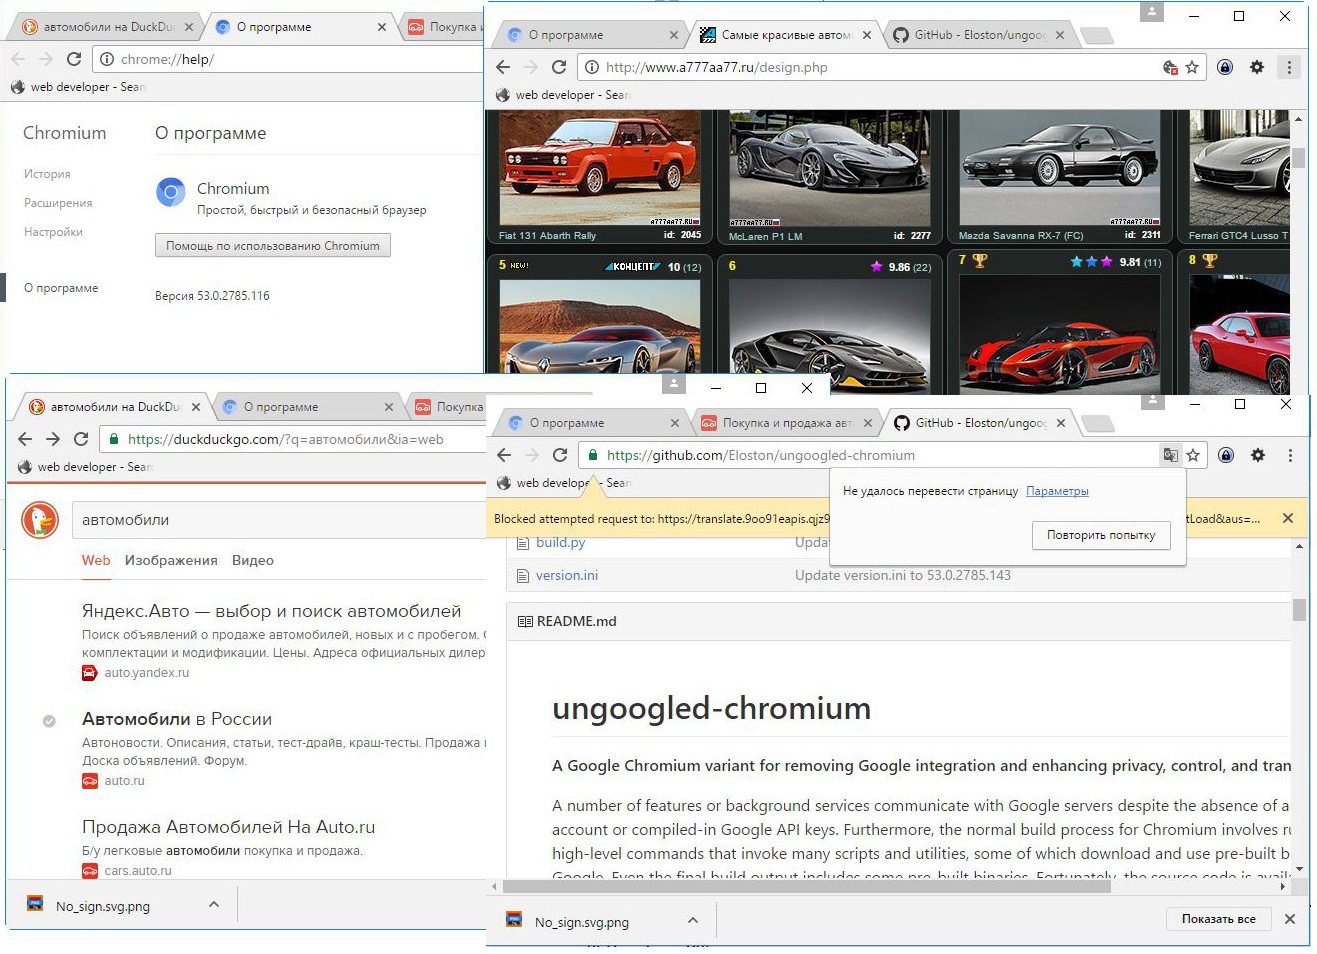The image size is (1317, 954).
Task: Dismiss the yellow blocked request infobar
Action: click(1288, 518)
